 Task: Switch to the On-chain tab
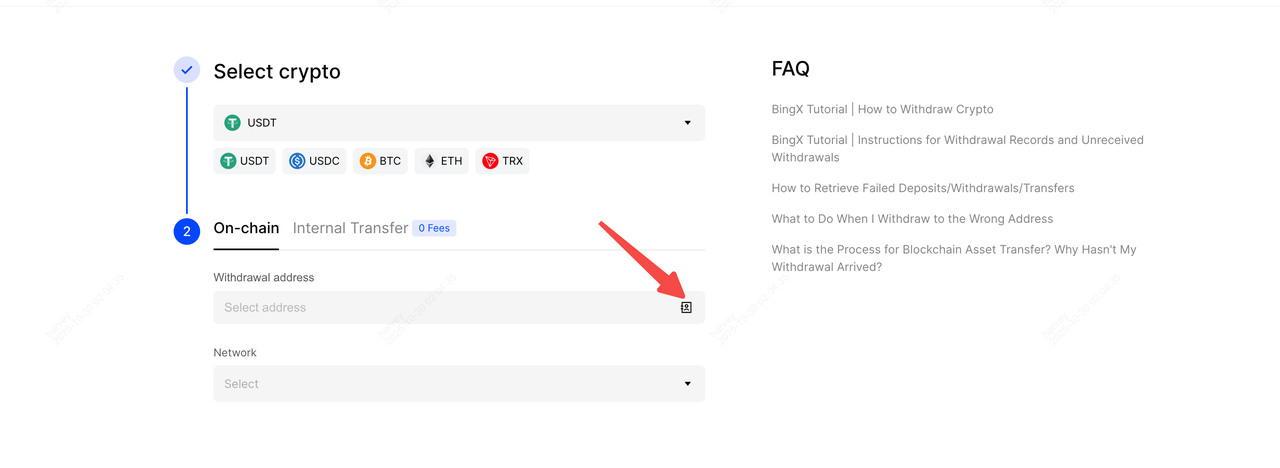[246, 228]
